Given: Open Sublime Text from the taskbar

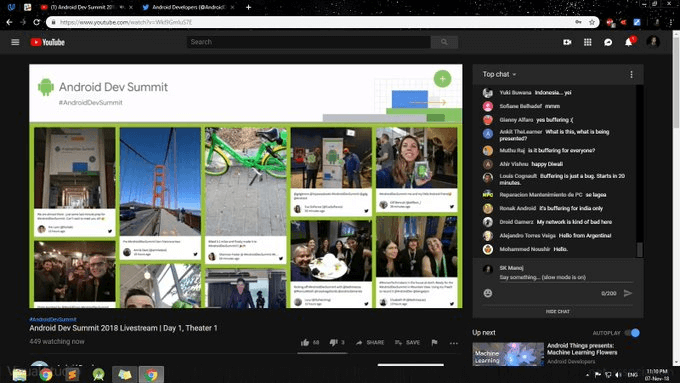Looking at the screenshot, I should tap(72, 374).
